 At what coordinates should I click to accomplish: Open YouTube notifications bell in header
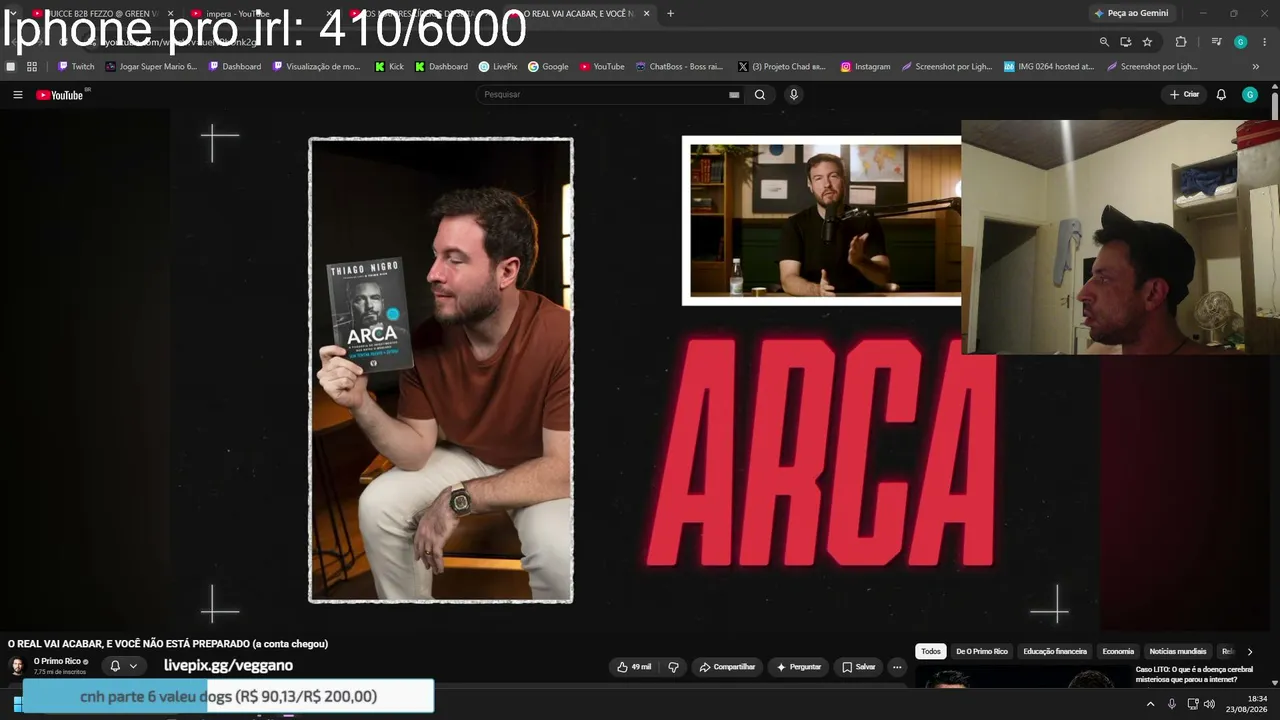(1221, 95)
